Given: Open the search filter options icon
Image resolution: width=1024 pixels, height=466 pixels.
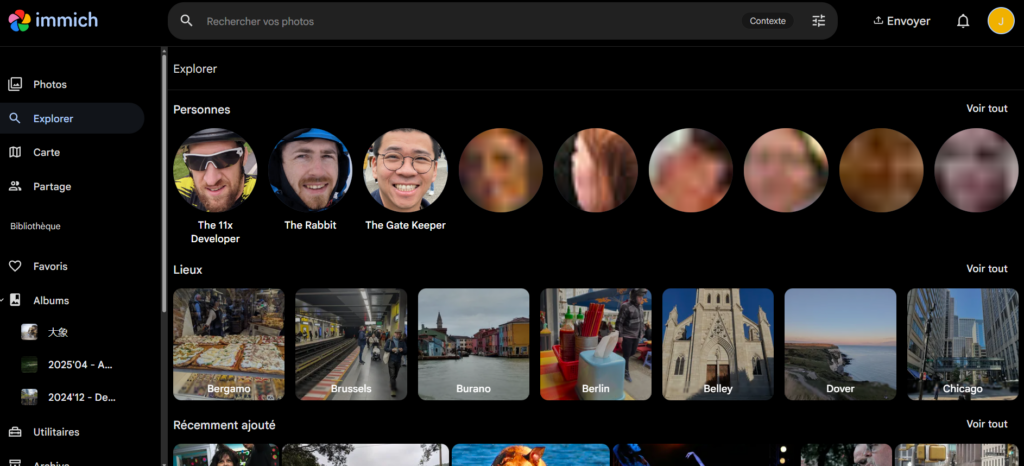Looking at the screenshot, I should 818,21.
